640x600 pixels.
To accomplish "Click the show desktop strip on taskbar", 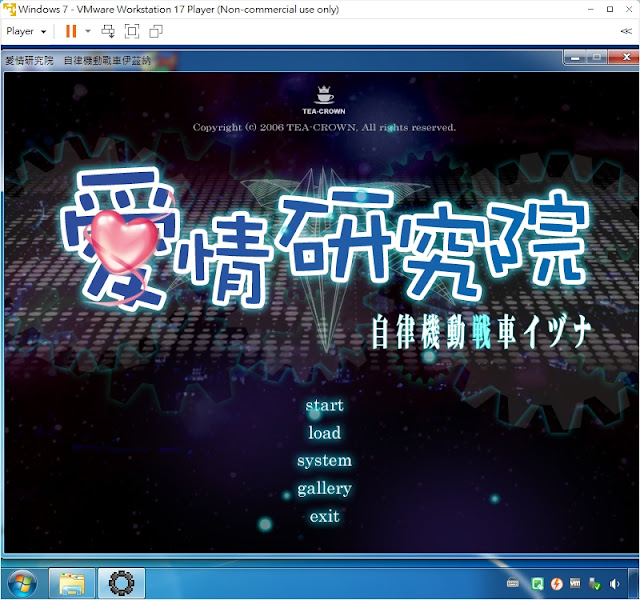I will pyautogui.click(x=634, y=583).
